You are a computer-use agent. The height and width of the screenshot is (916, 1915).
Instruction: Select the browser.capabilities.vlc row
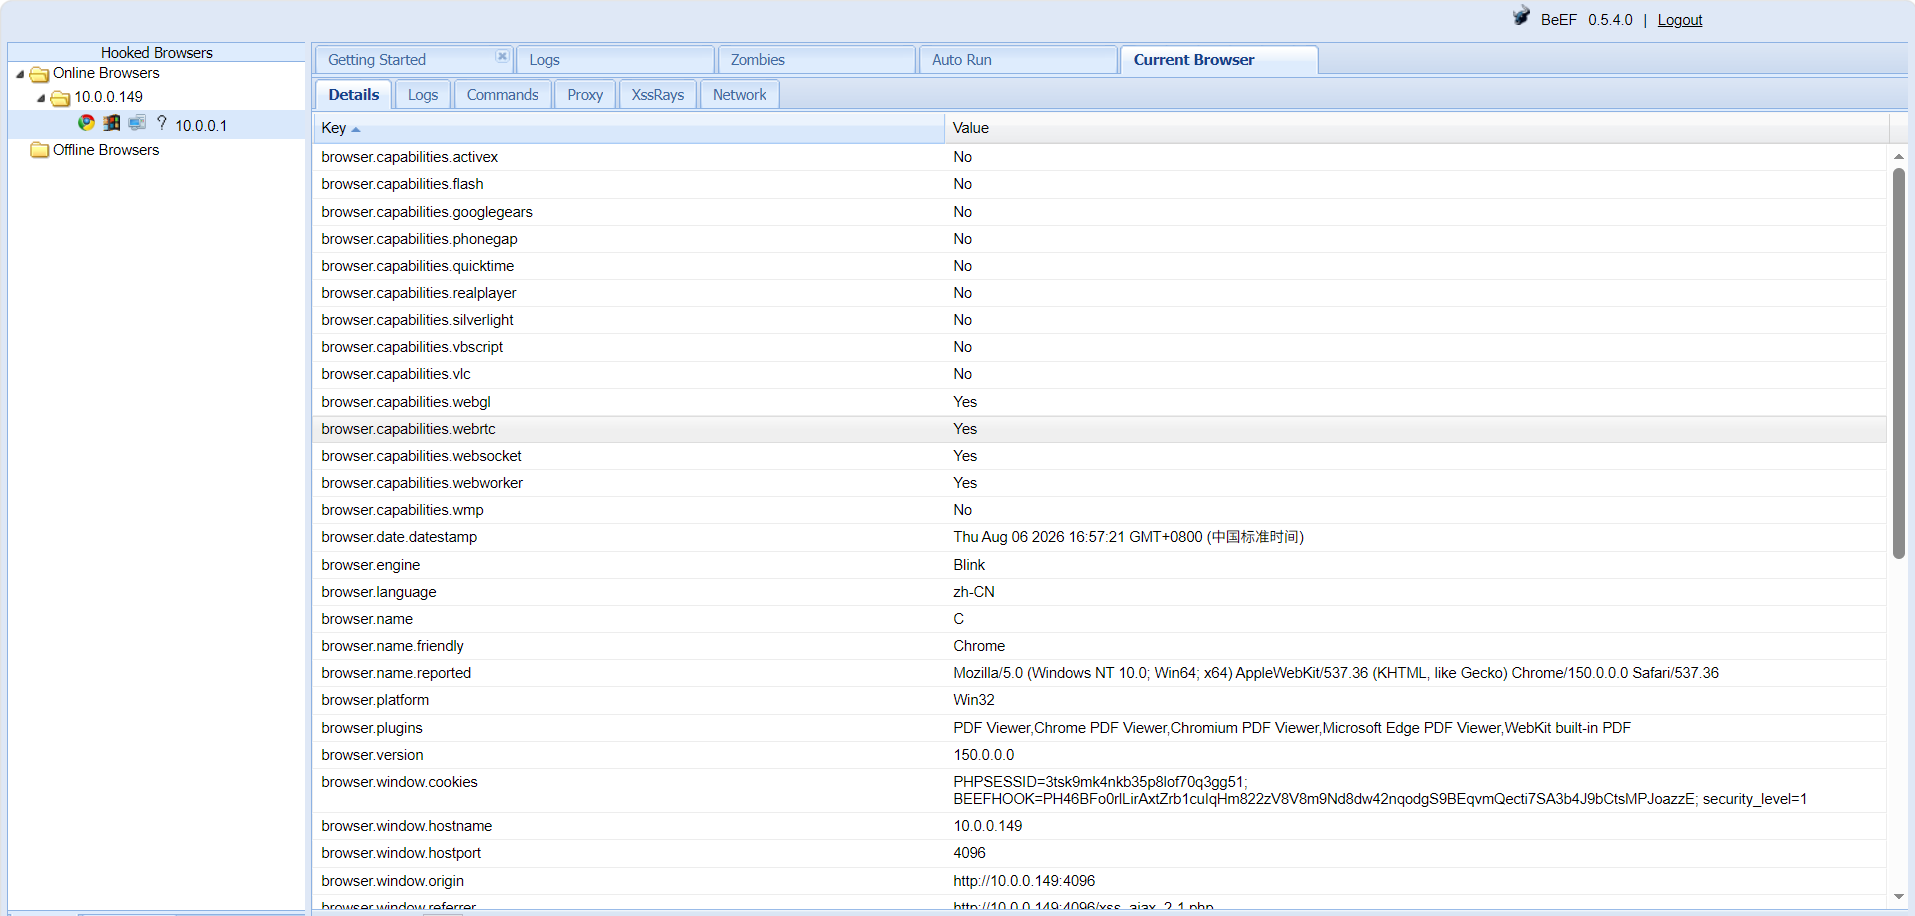point(1100,374)
